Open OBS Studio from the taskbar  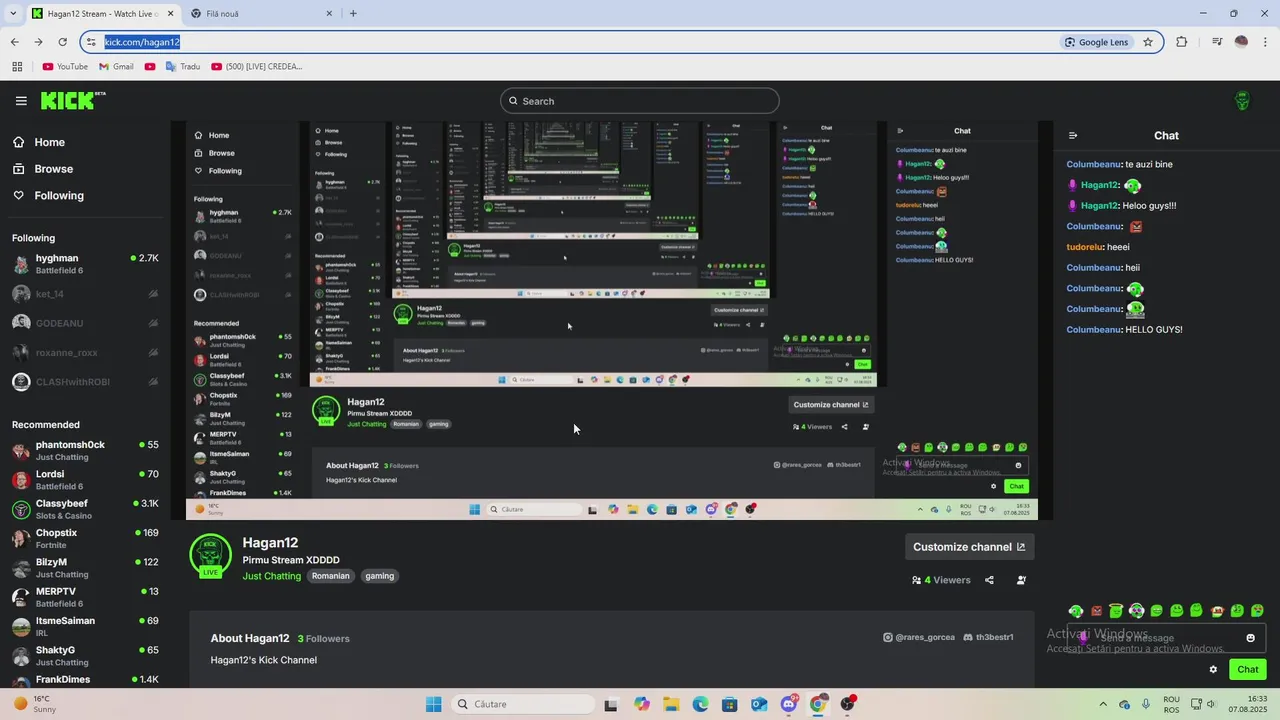(848, 704)
